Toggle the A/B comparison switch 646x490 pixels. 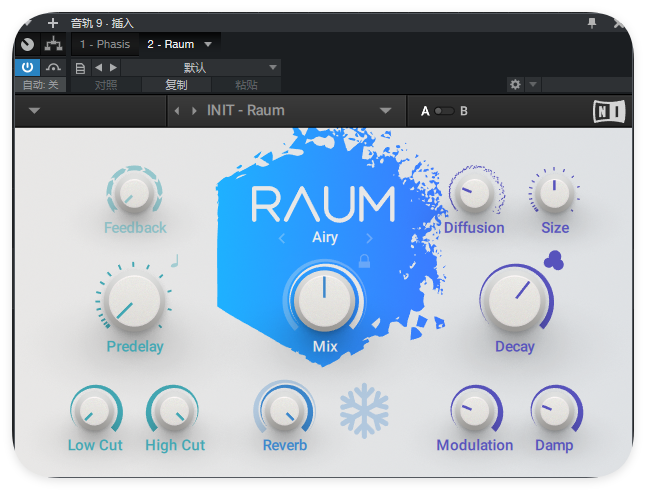[444, 111]
